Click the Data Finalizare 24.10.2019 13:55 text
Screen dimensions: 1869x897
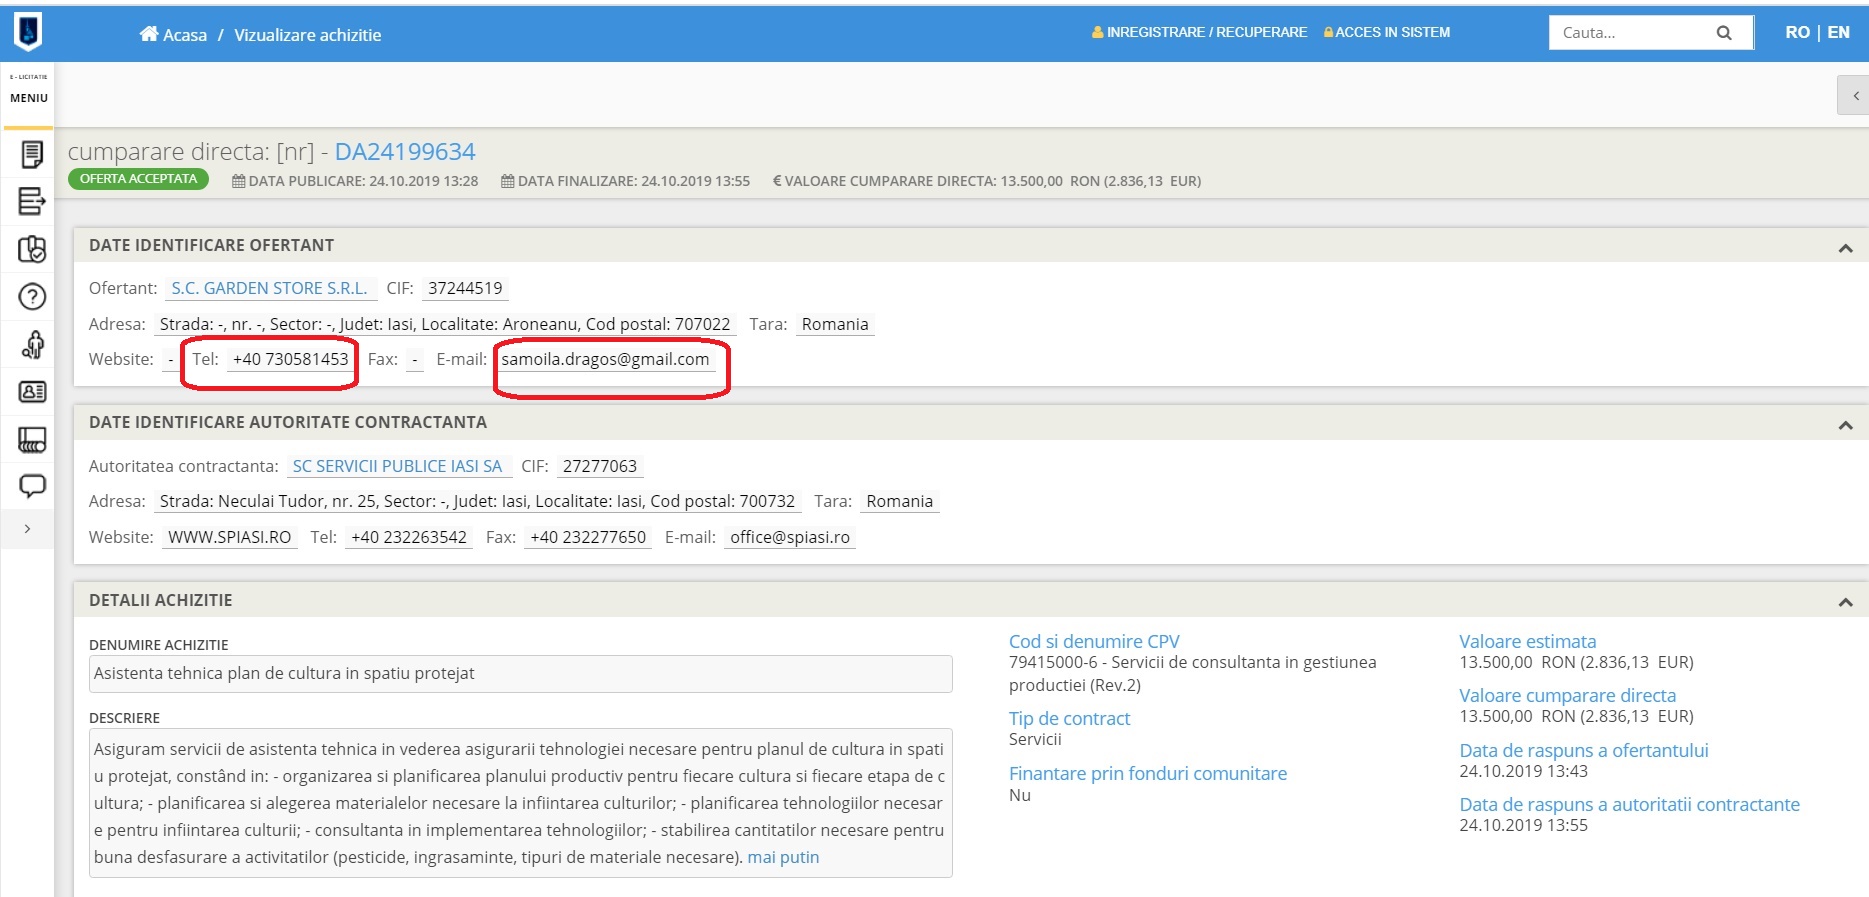(x=625, y=181)
